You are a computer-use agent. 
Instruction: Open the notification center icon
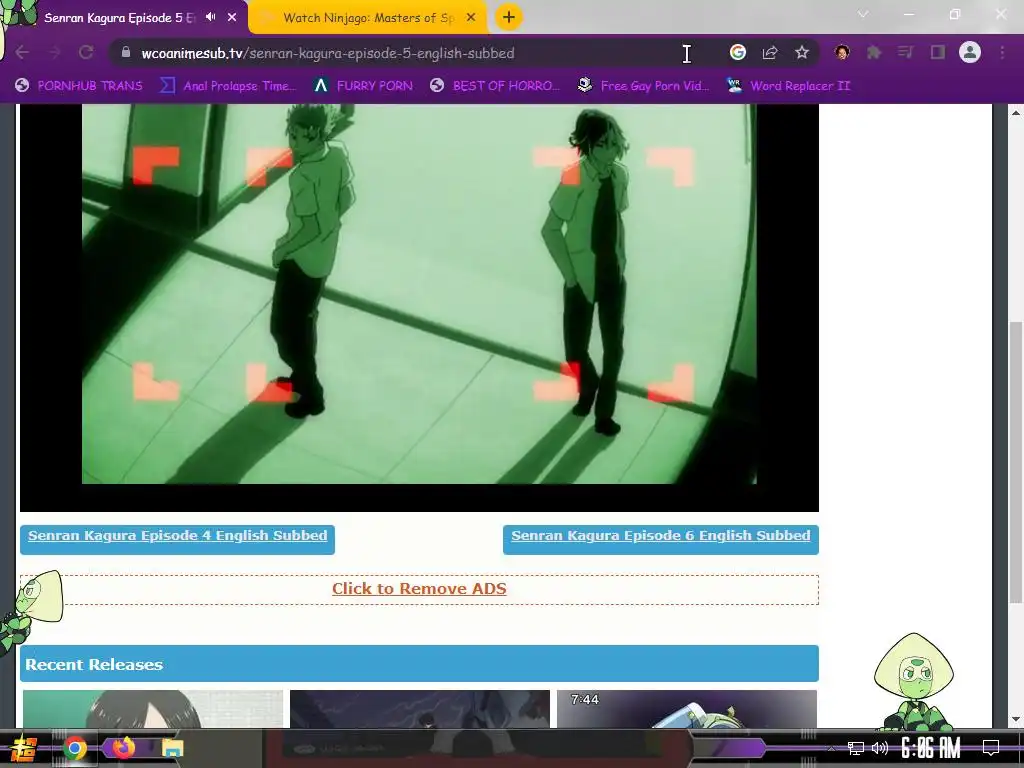(x=991, y=748)
